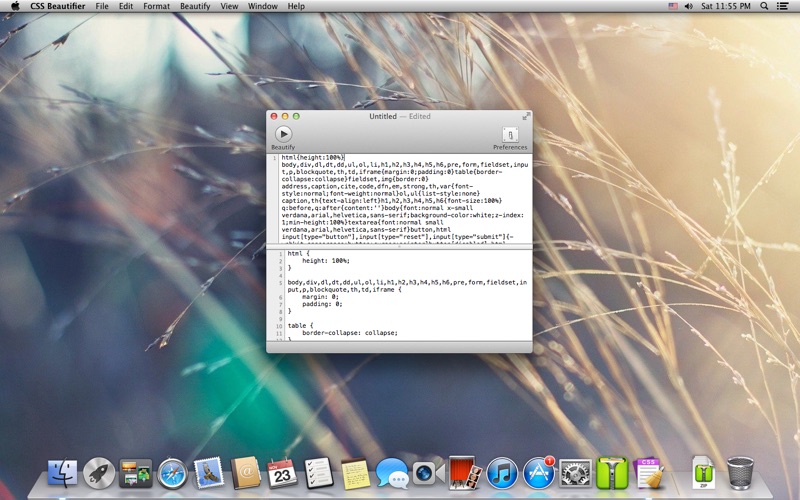Screen dimensions: 800x500
Task: Open the Apple menu
Action: click(x=15, y=6)
